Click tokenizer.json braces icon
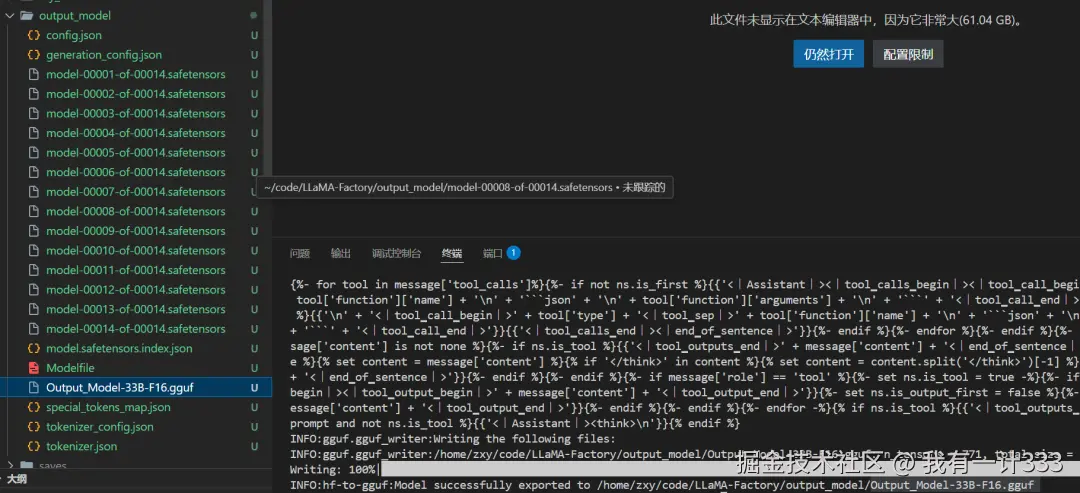 click(x=32, y=446)
